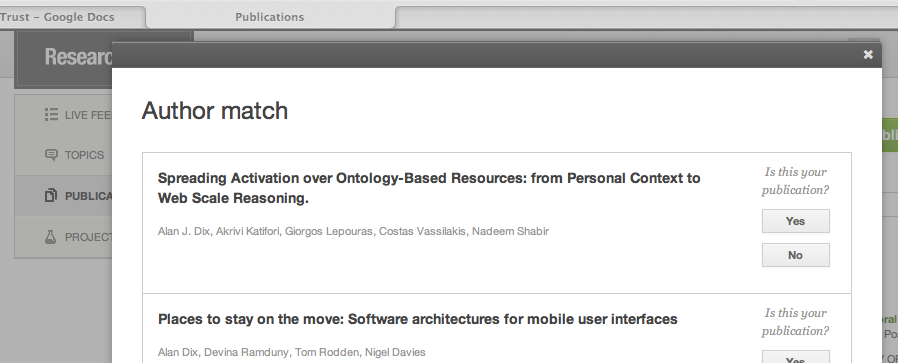The image size is (898, 363).
Task: Answer No for Spreading Activation publication
Action: coord(795,255)
